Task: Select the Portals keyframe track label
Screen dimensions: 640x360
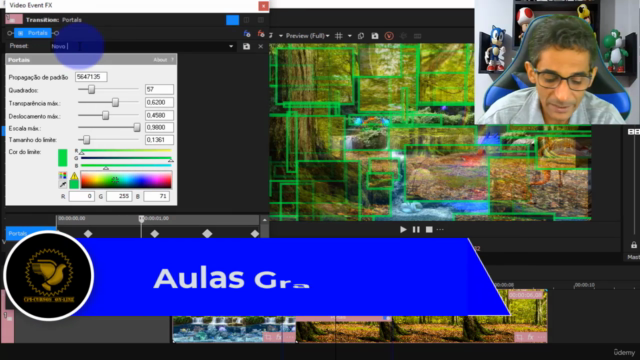Action: [x=31, y=233]
